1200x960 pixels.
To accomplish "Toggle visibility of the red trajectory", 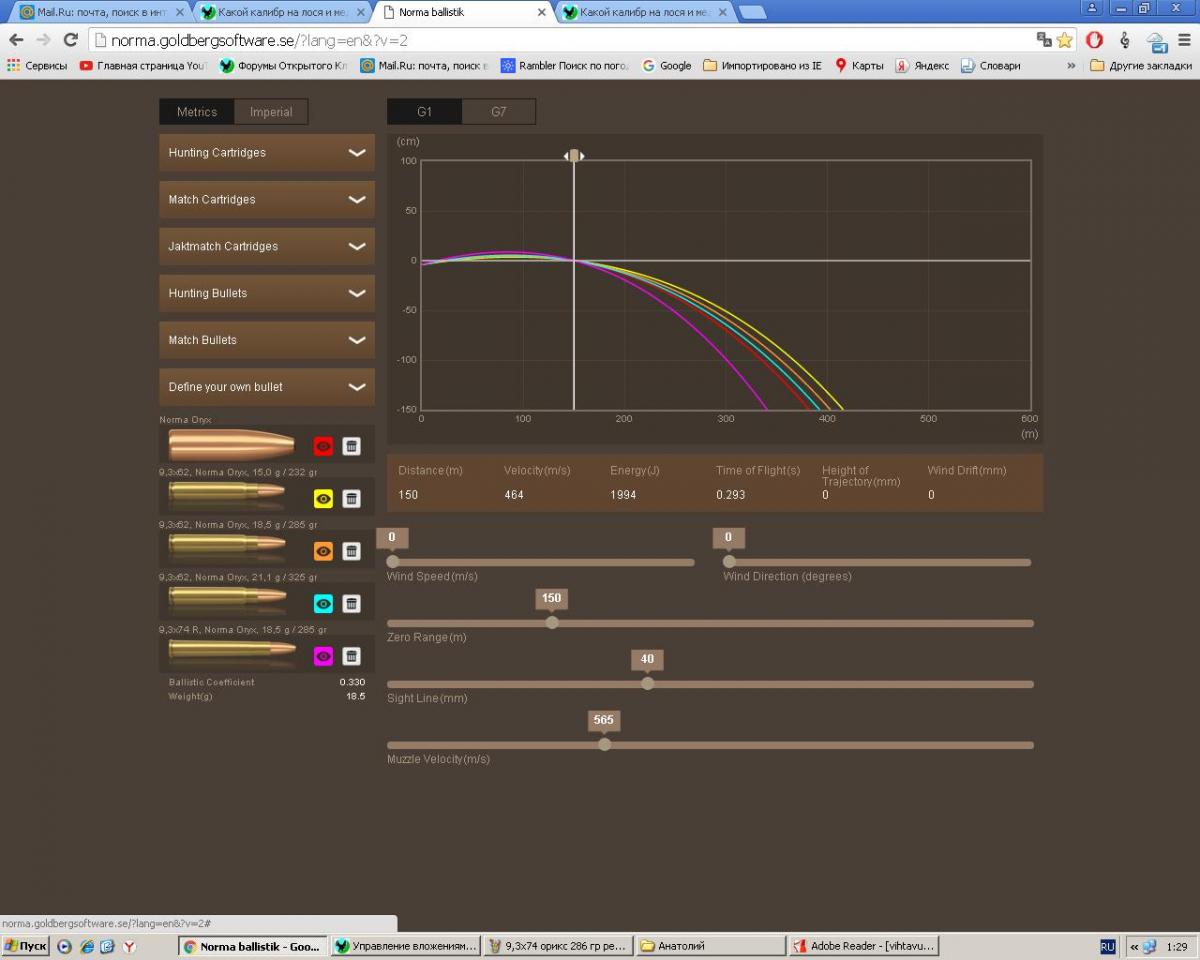I will (x=323, y=446).
